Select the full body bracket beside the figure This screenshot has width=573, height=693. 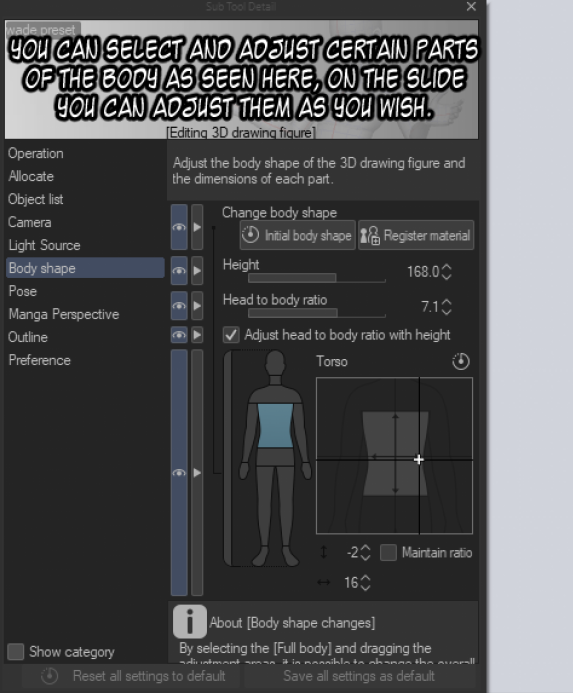[x=227, y=458]
